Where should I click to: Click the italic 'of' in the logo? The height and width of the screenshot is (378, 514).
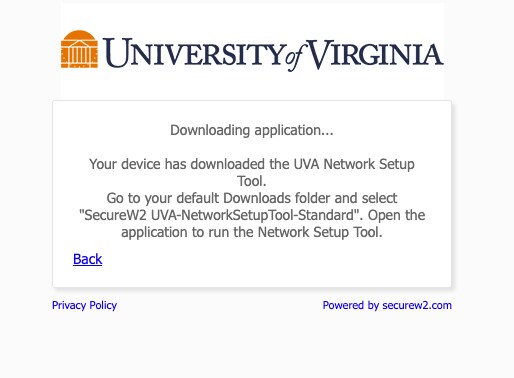point(294,57)
